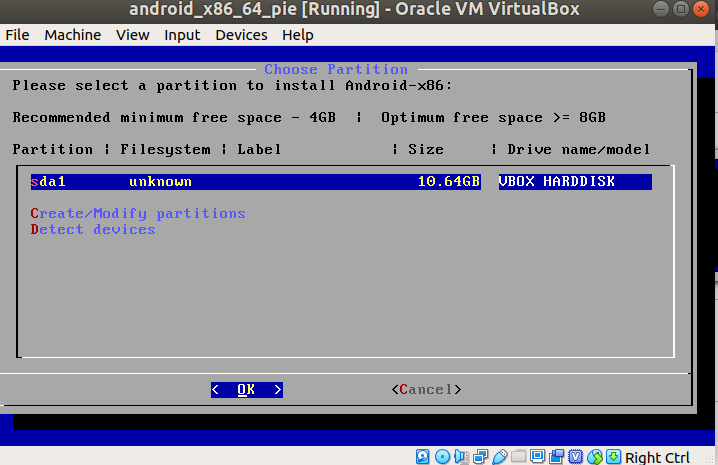Open the File menu
This screenshot has height=465, width=718.
pyautogui.click(x=17, y=35)
